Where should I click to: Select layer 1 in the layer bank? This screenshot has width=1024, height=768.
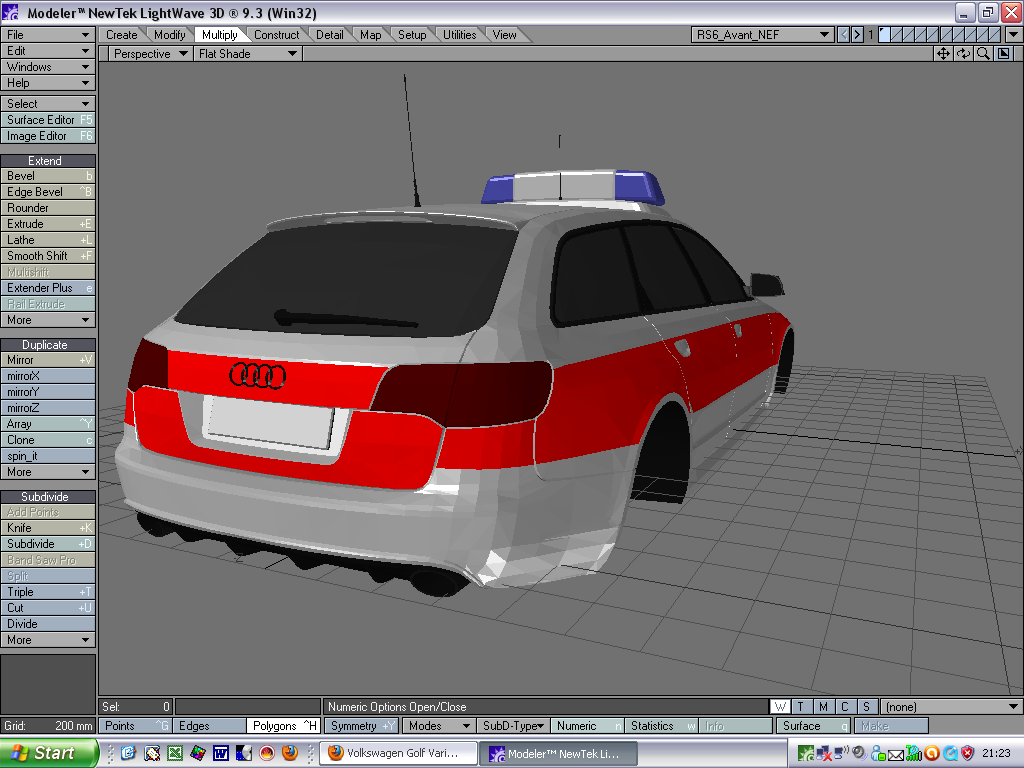[x=884, y=35]
